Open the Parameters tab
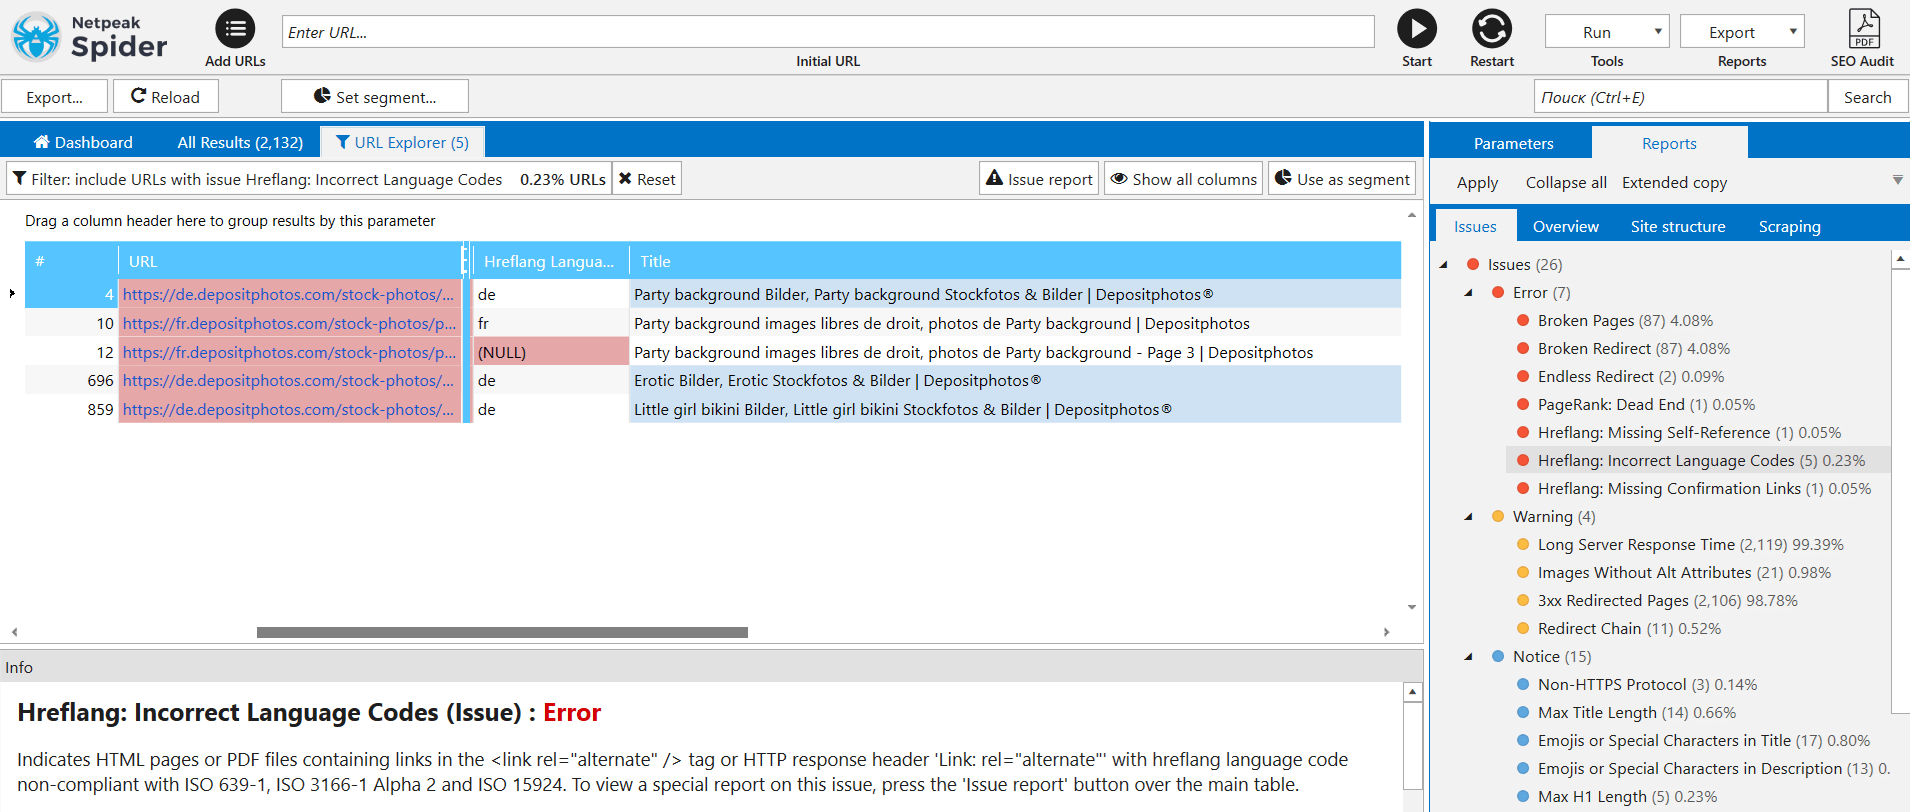Viewport: 1910px width, 812px height. (1513, 143)
